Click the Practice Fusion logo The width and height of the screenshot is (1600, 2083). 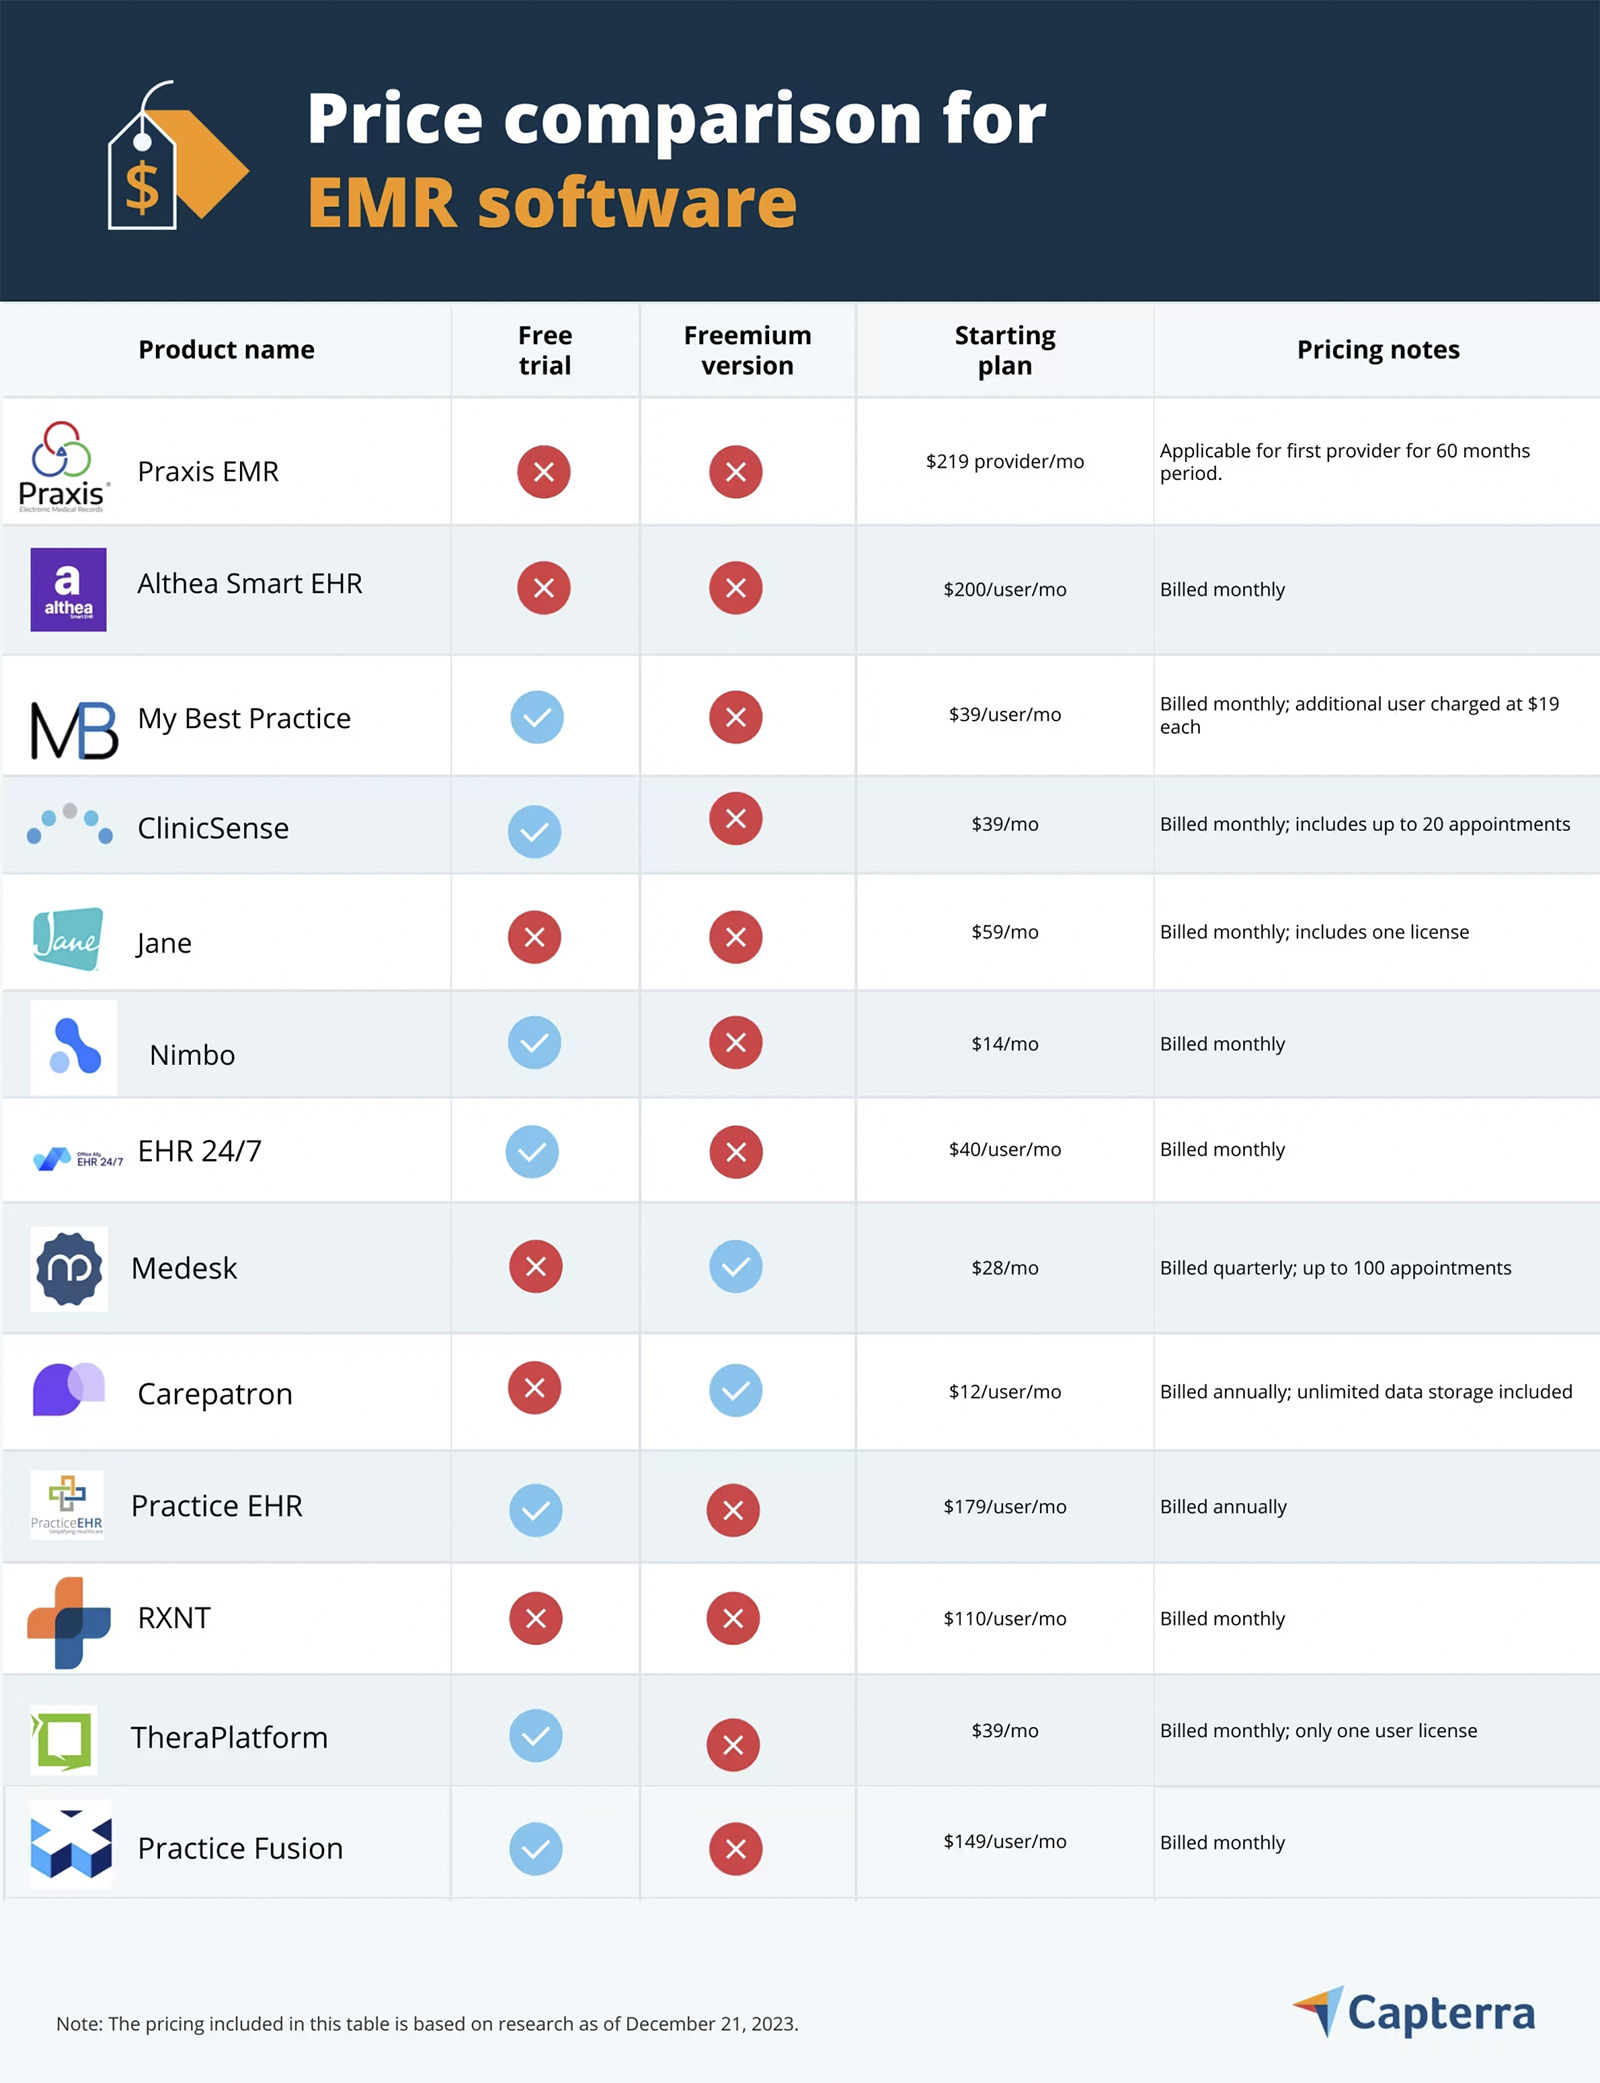tap(71, 1843)
